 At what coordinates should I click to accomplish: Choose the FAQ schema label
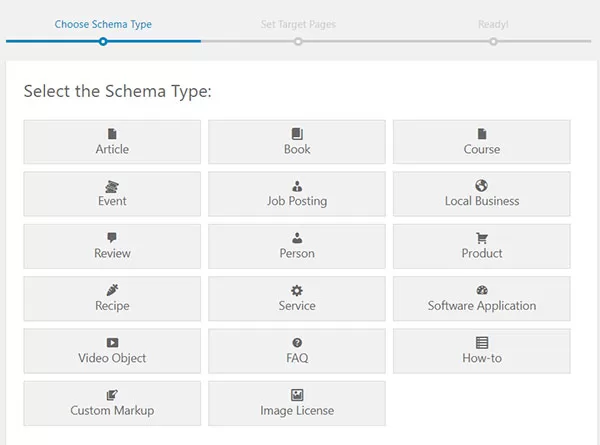(x=297, y=358)
